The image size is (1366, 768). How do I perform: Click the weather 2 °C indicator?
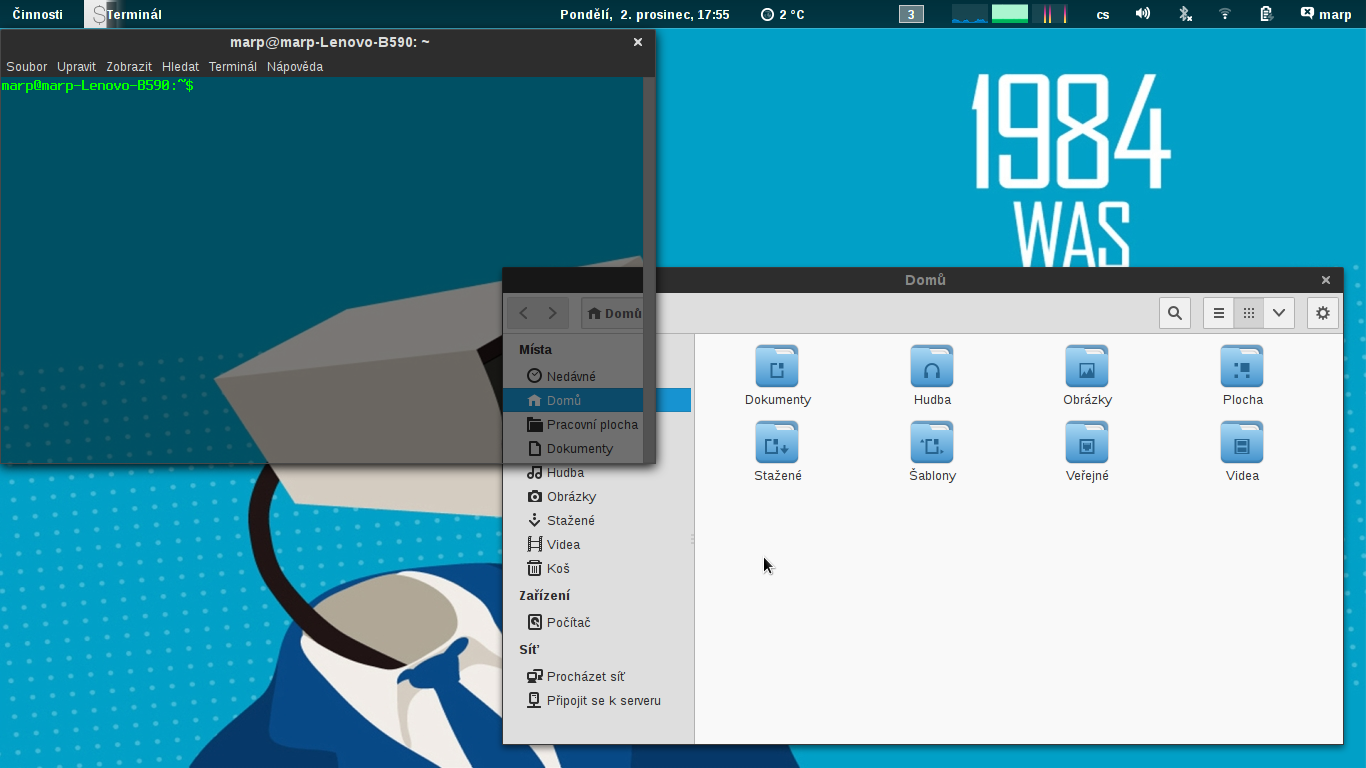[783, 14]
